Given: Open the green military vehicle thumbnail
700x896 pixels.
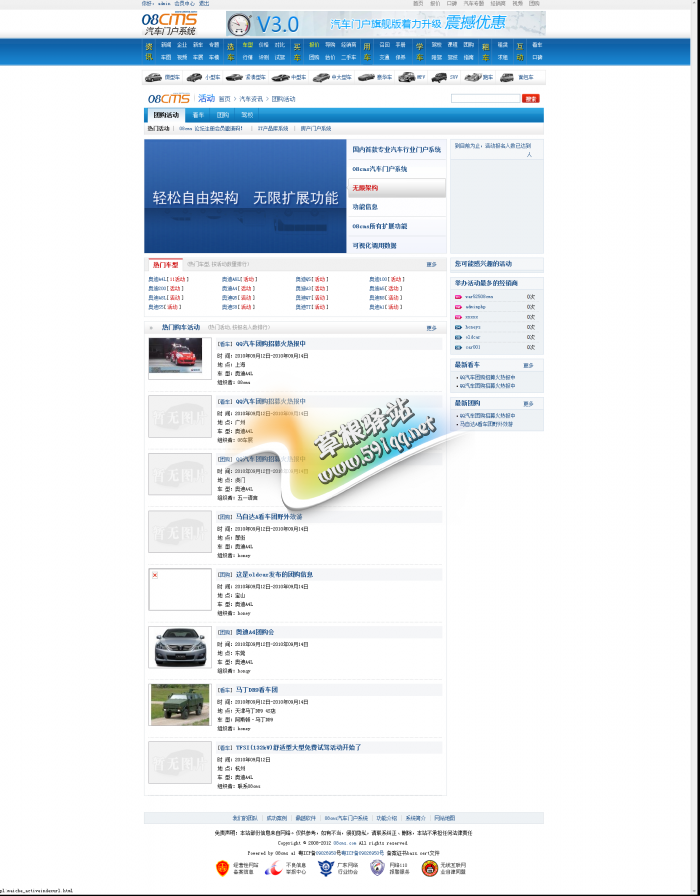Looking at the screenshot, I should [x=180, y=705].
